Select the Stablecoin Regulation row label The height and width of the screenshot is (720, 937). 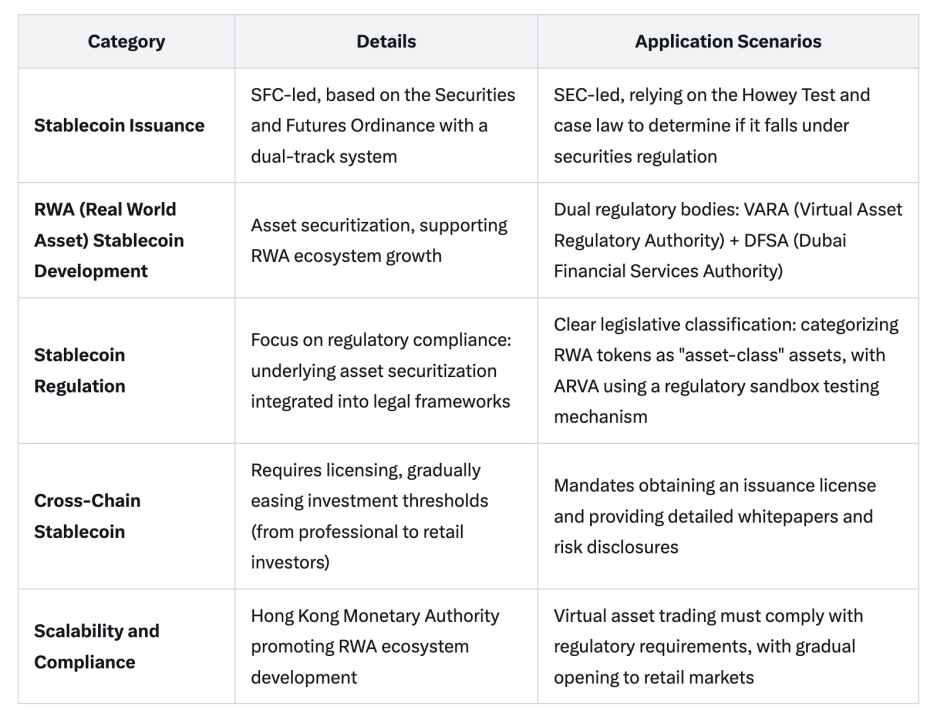[80, 370]
